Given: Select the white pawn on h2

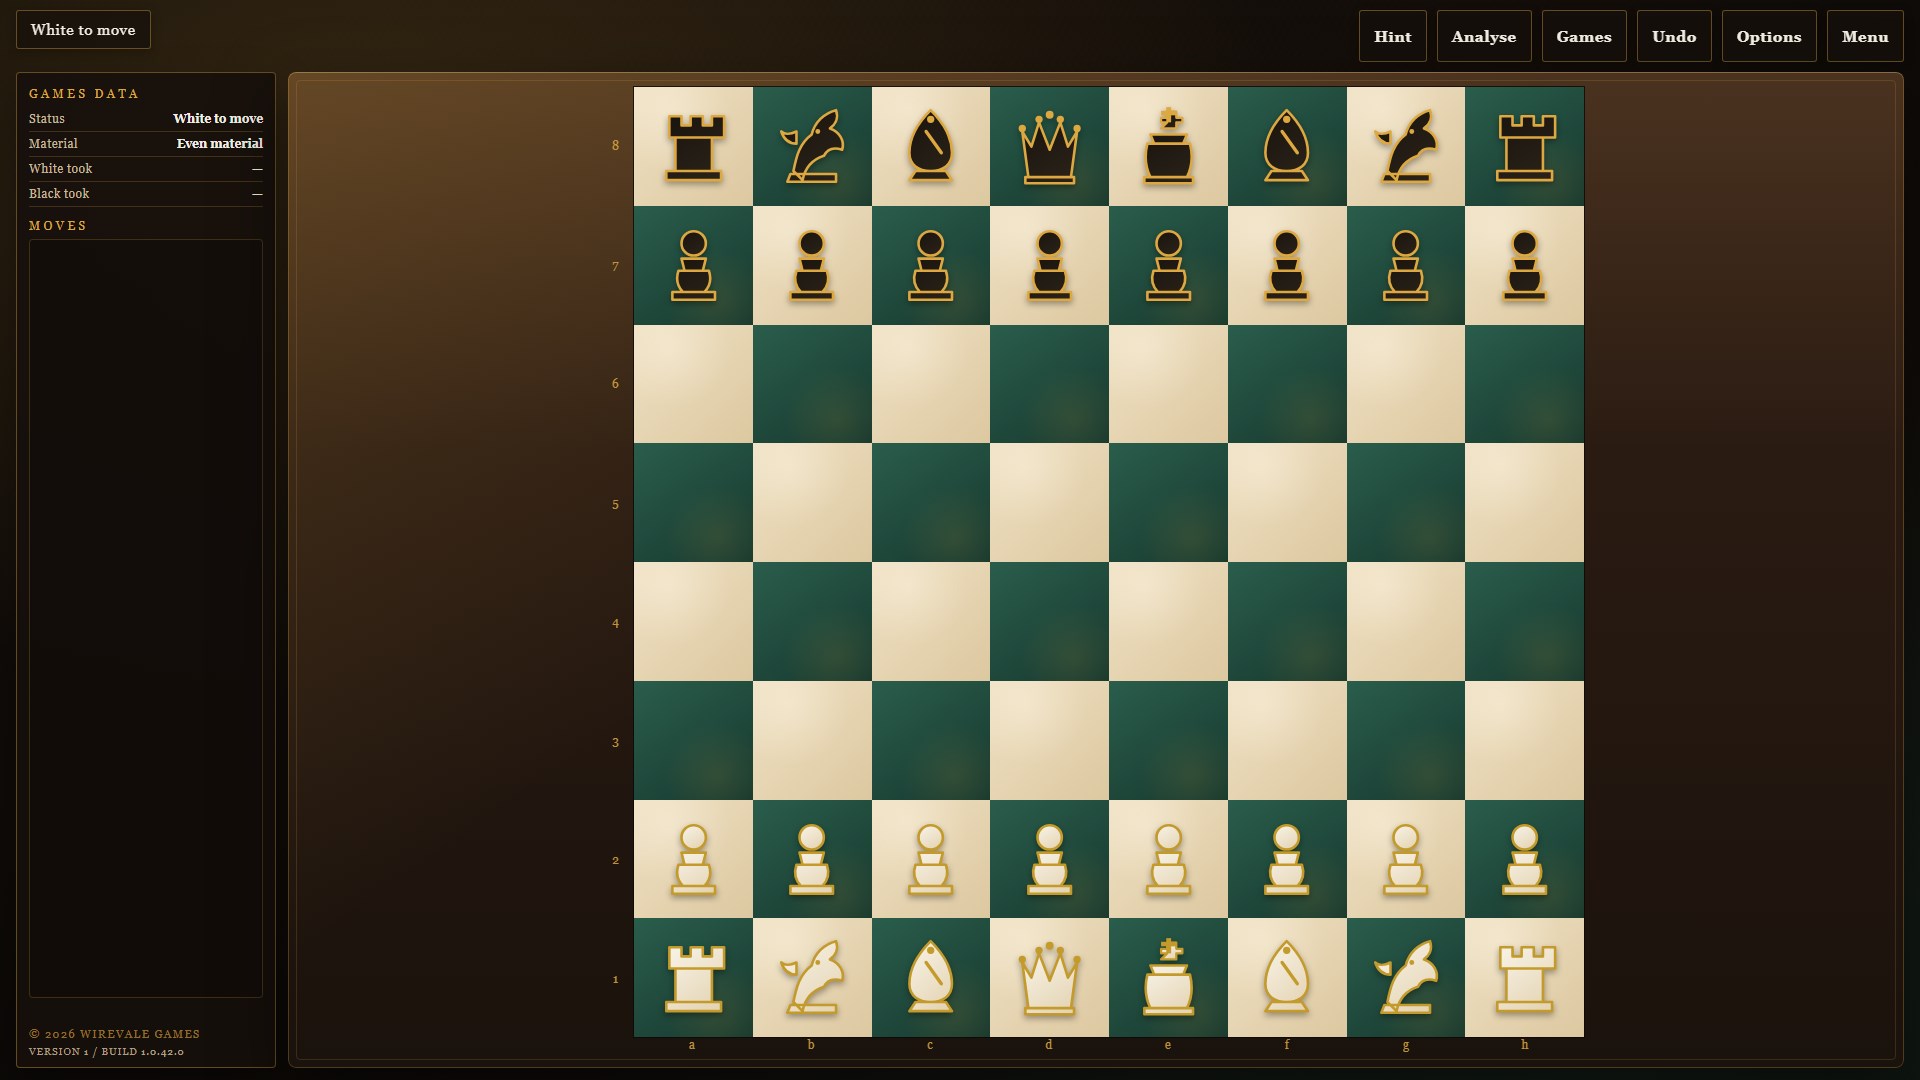Looking at the screenshot, I should coord(1524,859).
